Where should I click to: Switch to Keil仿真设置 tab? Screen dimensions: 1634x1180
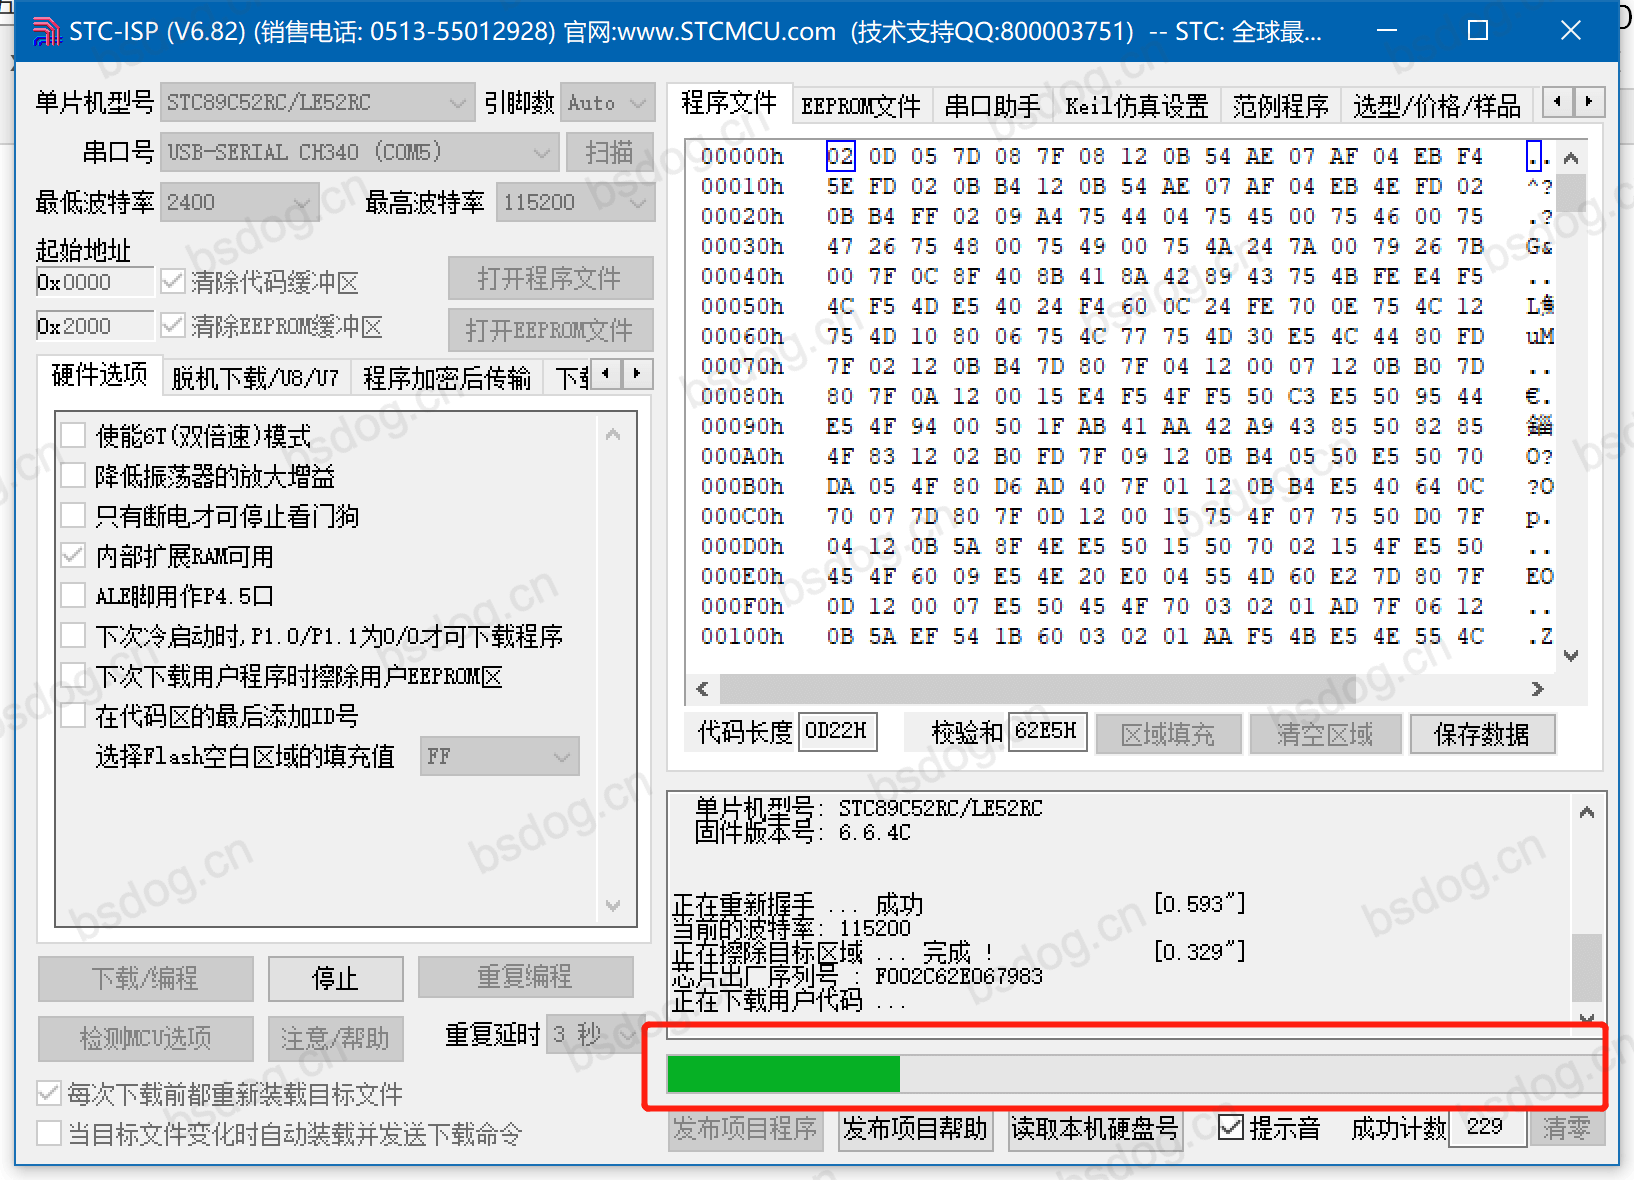[1136, 105]
